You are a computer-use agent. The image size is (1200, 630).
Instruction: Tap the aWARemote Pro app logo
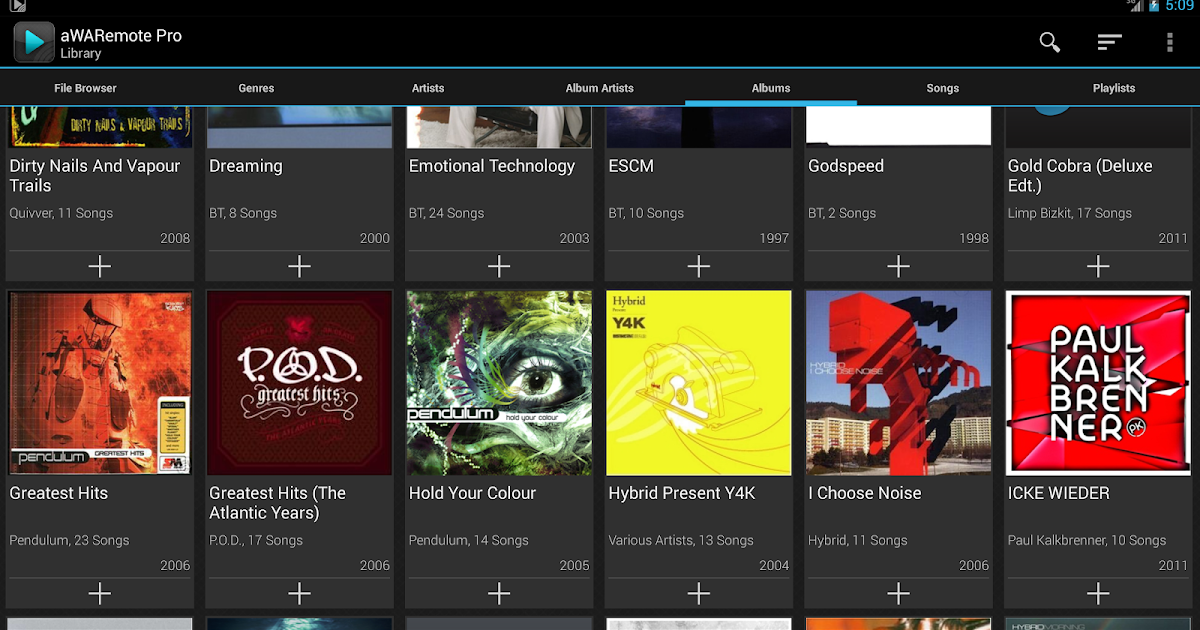point(33,42)
